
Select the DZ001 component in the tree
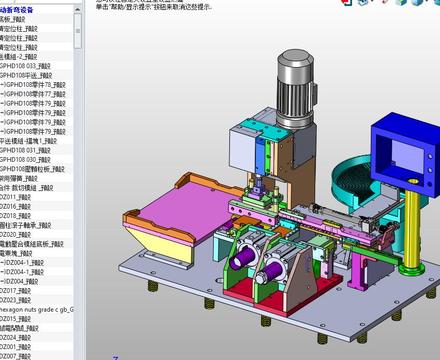pyautogui.click(x=15, y=347)
